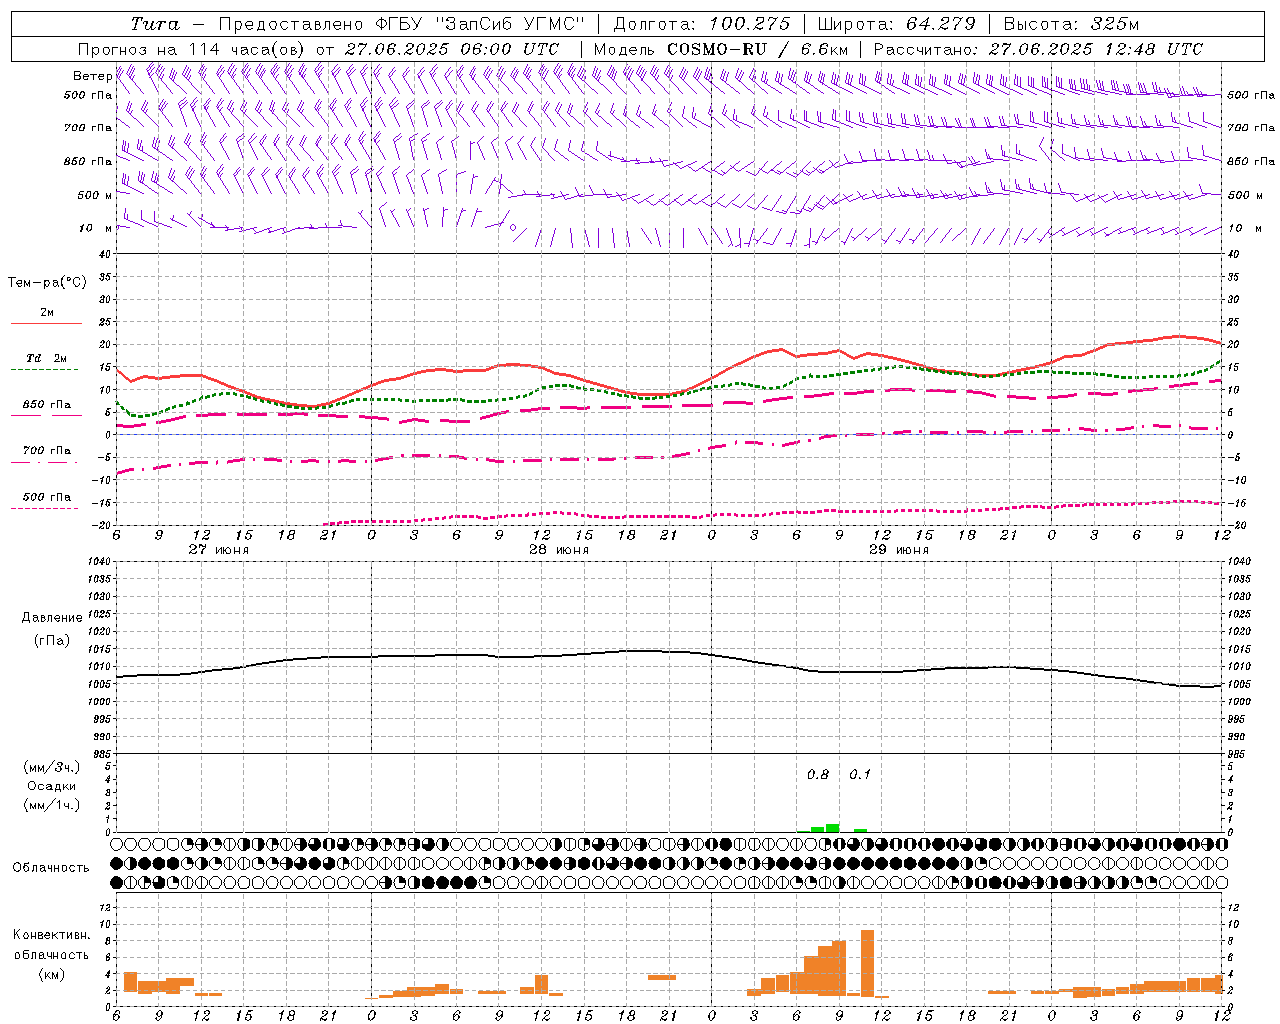
Task: Click the "Осадки" precipitation label
Action: [x=51, y=786]
